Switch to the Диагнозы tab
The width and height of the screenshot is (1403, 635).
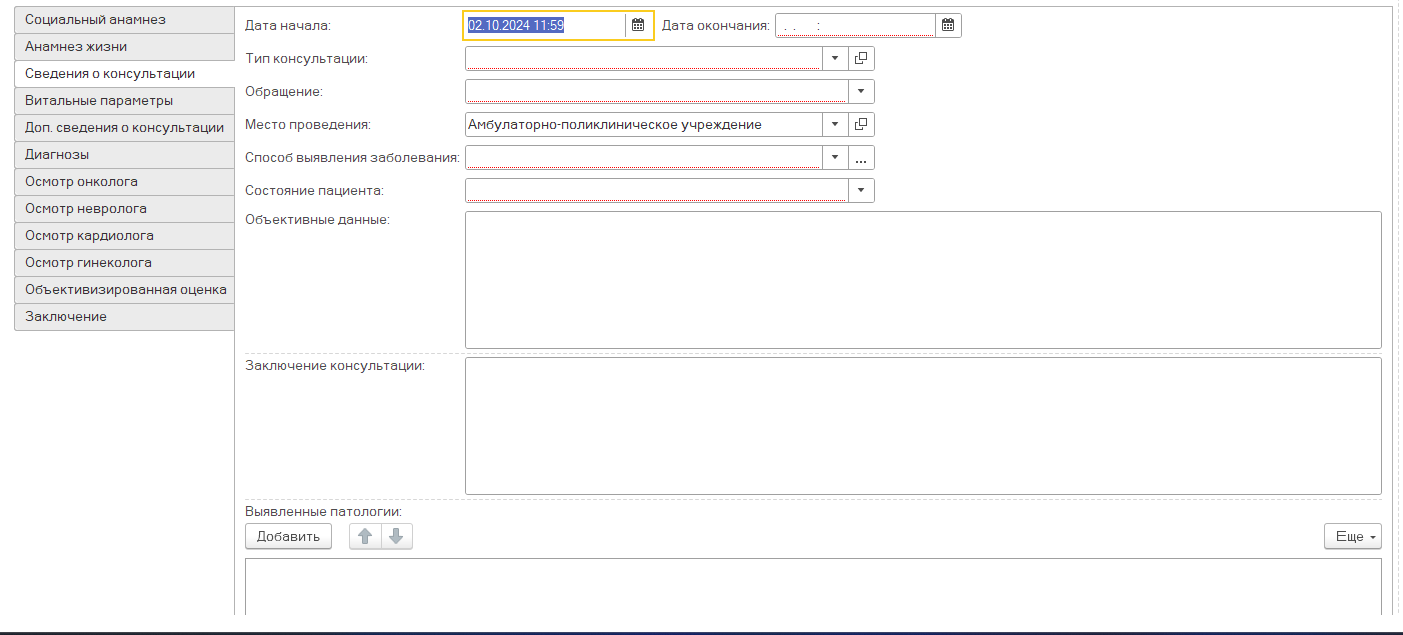(124, 155)
